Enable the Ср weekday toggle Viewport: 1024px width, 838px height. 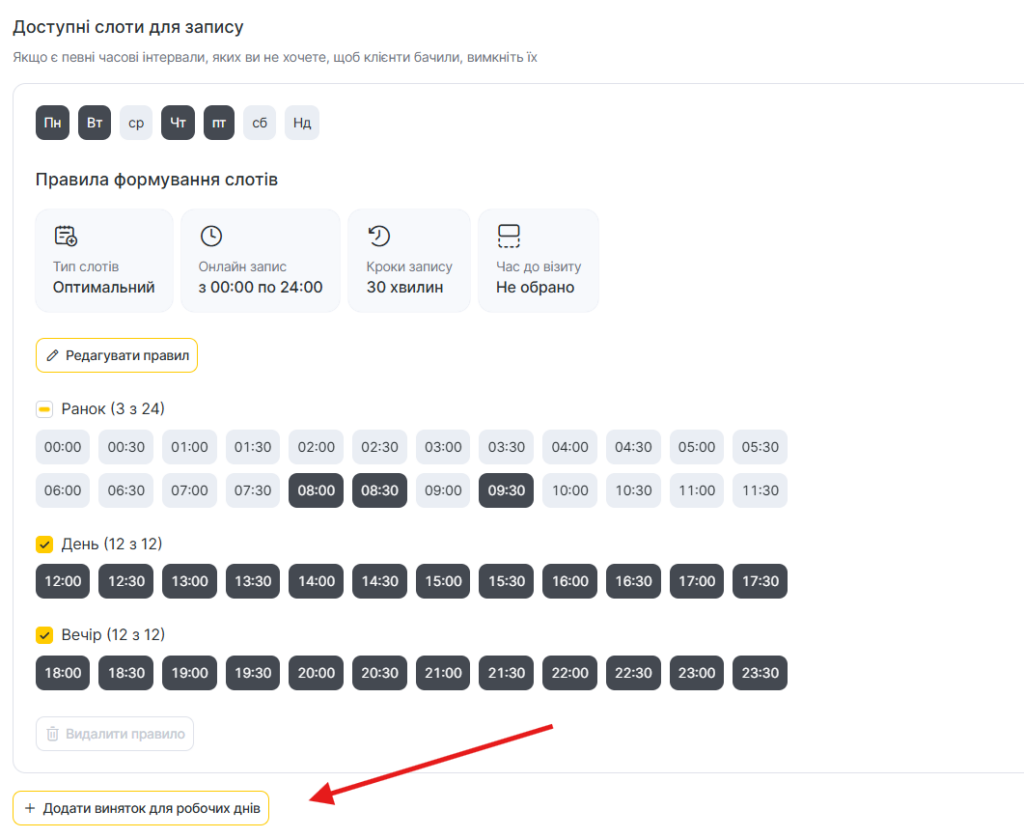coord(136,123)
